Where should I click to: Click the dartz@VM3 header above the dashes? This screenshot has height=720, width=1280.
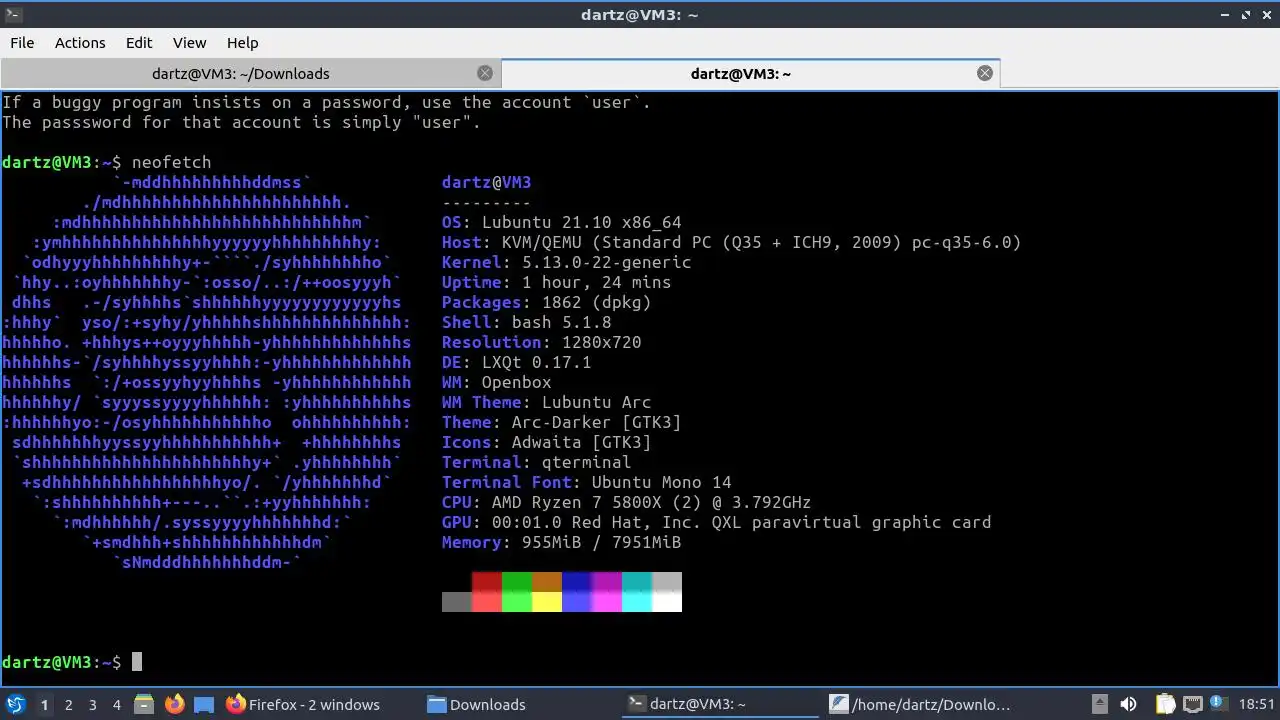click(486, 182)
